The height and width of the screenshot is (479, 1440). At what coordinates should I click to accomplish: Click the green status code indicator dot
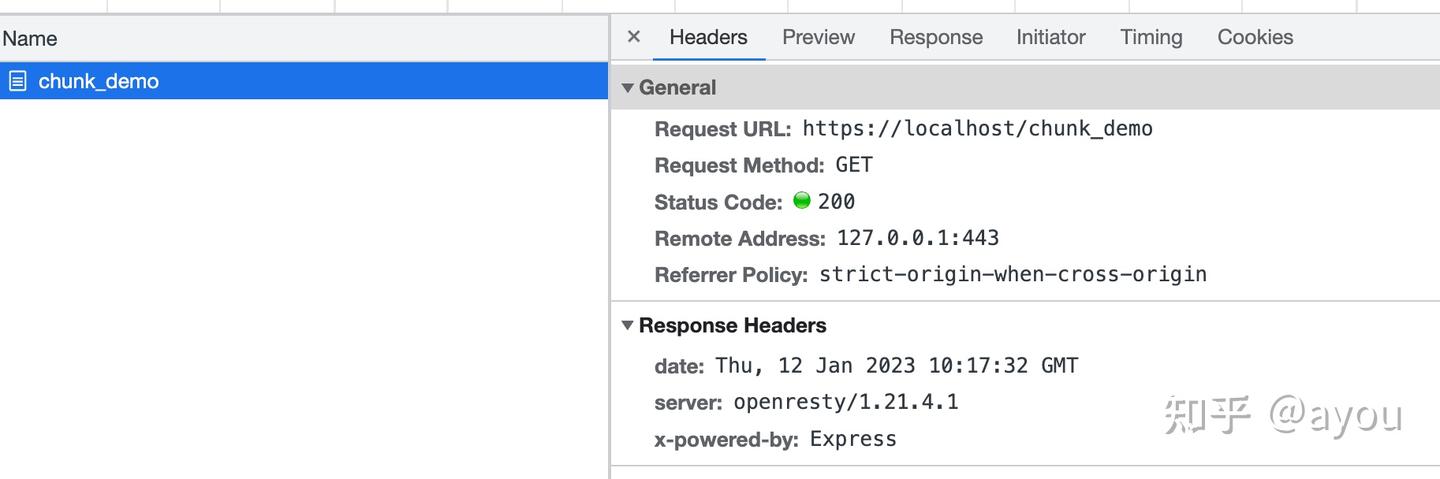(x=801, y=200)
